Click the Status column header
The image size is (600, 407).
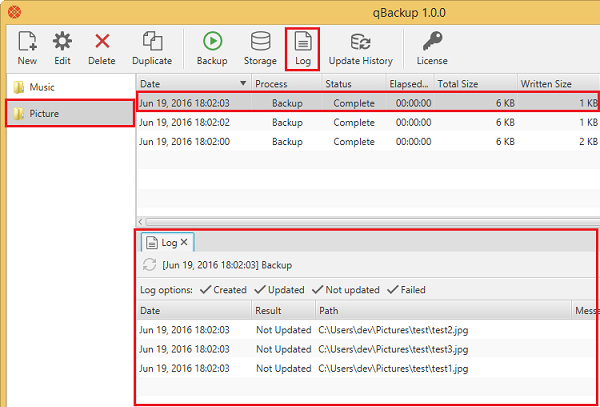point(354,83)
